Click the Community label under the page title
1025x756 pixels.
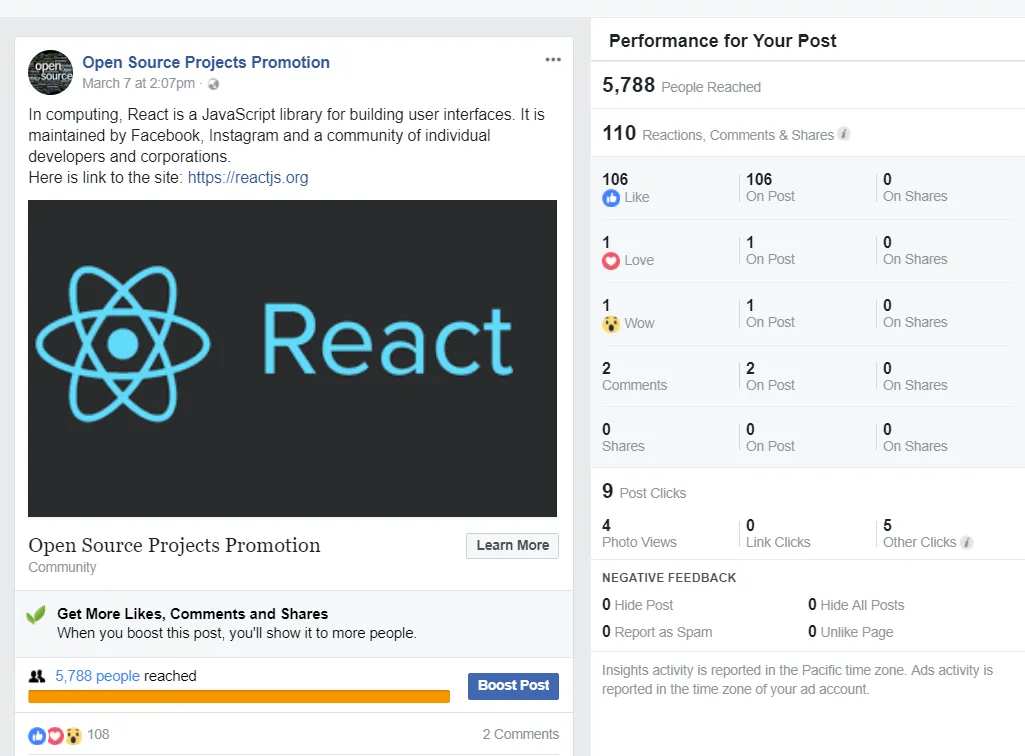62,567
